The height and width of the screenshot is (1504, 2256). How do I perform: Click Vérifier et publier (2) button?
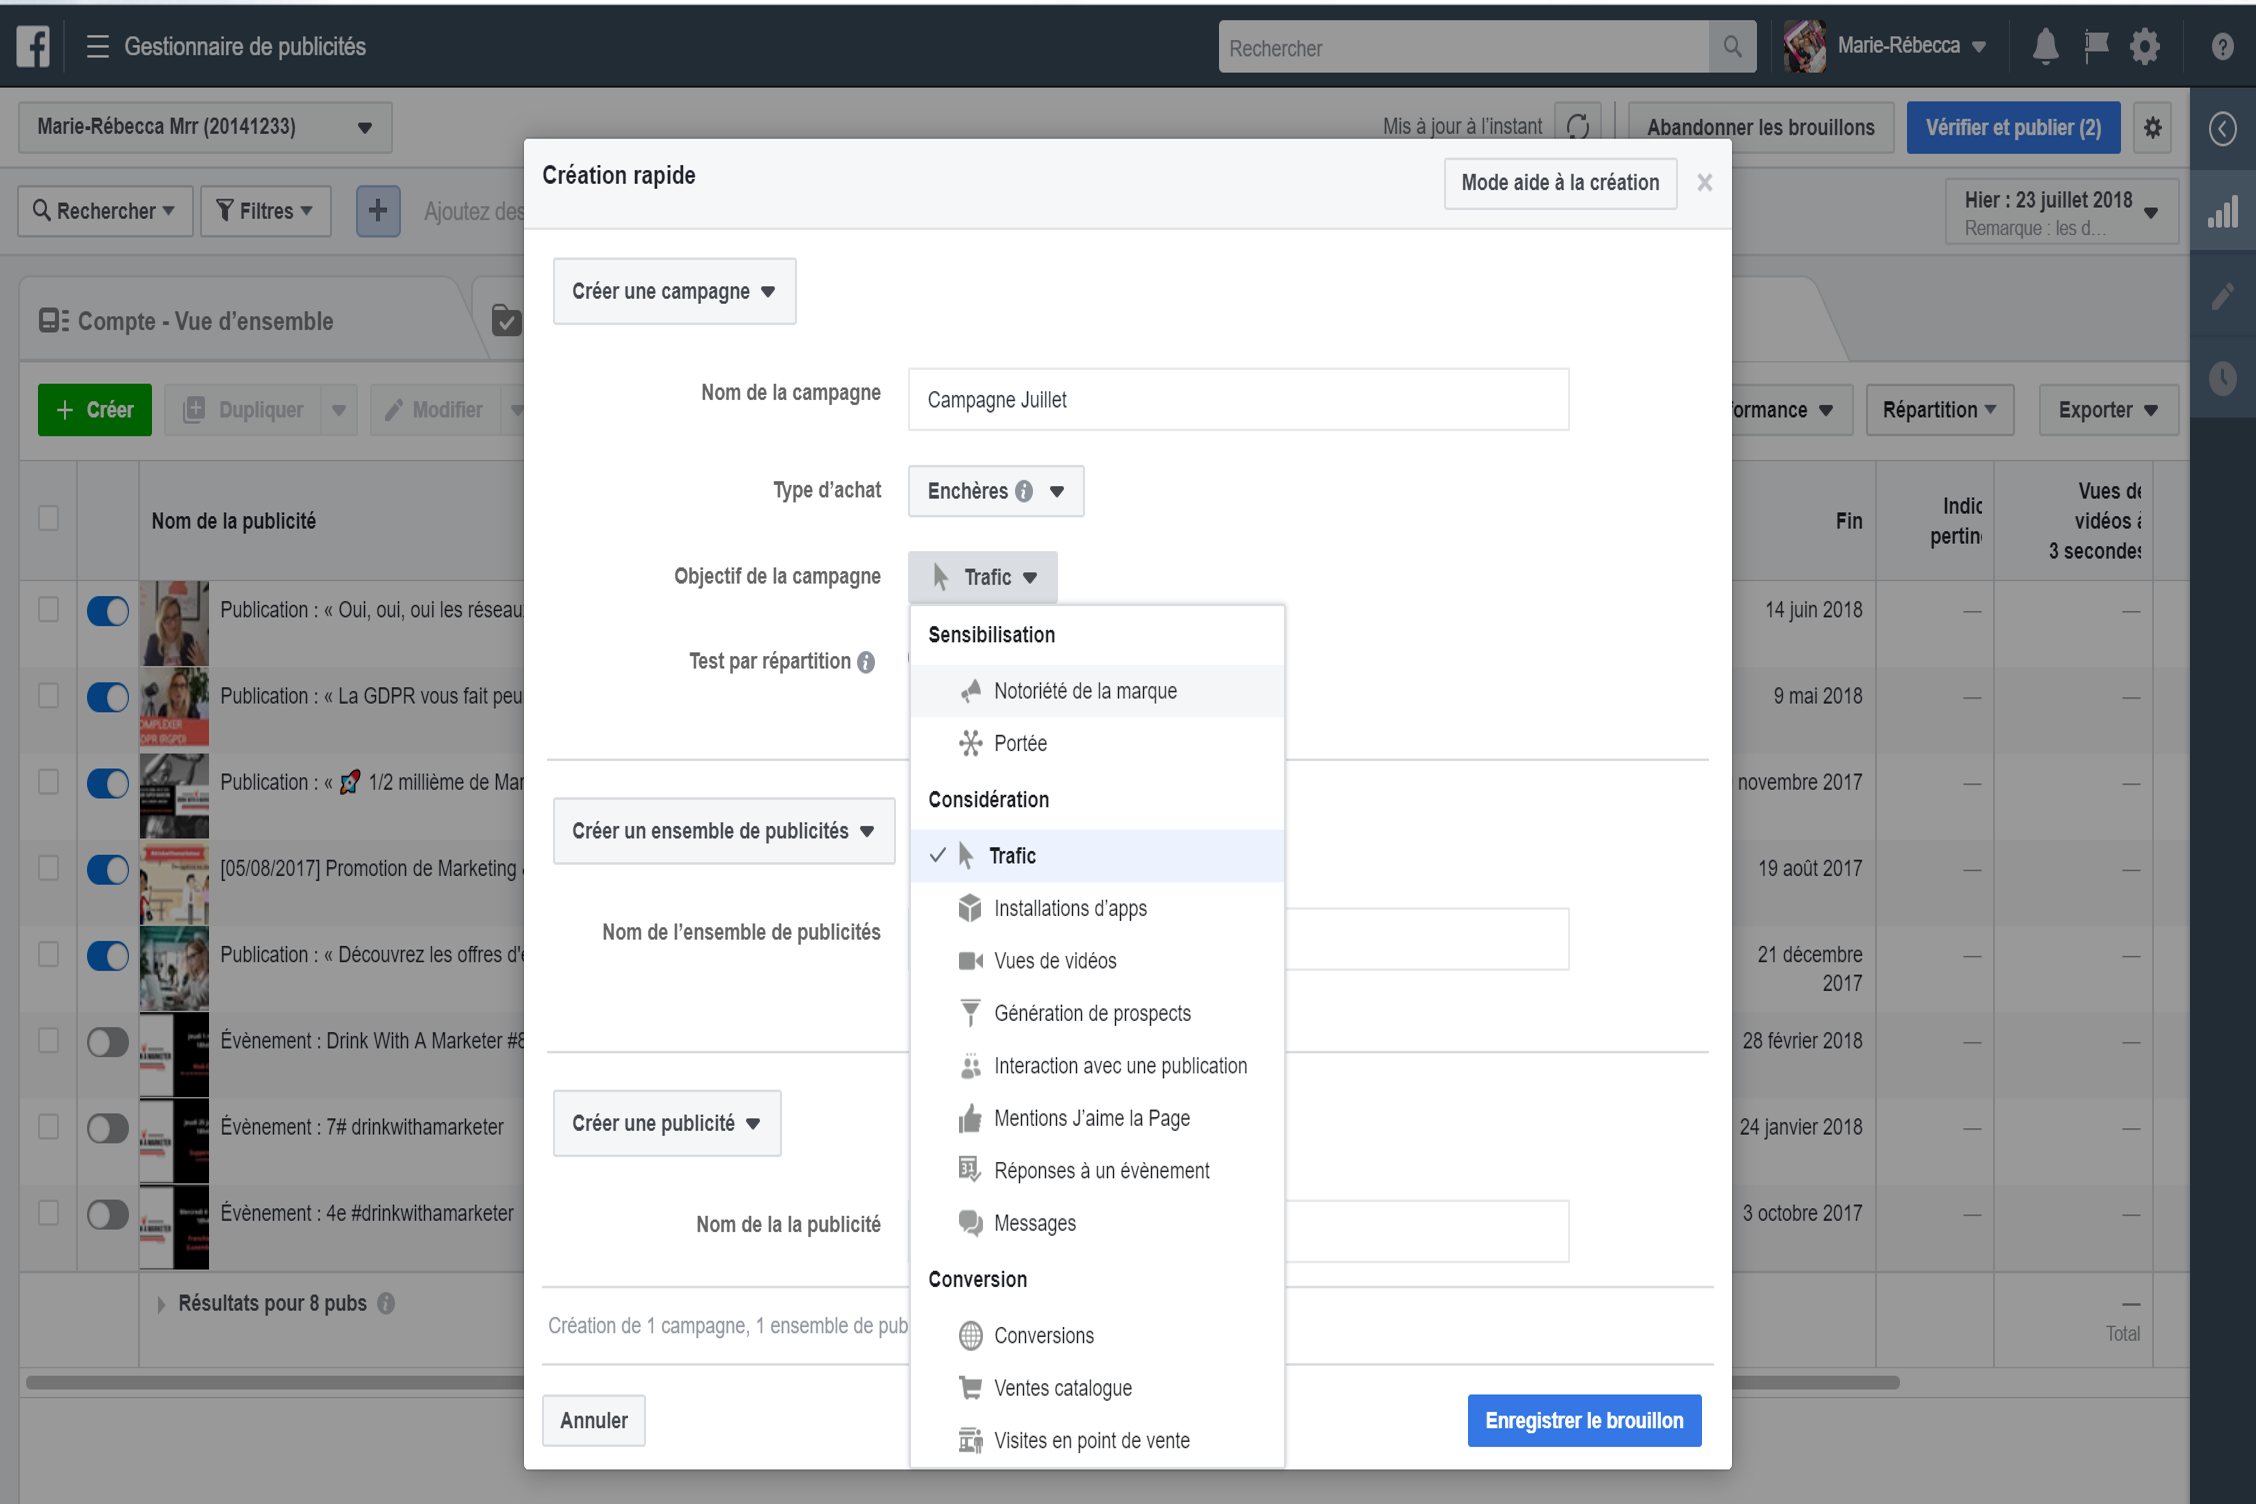(x=2014, y=127)
